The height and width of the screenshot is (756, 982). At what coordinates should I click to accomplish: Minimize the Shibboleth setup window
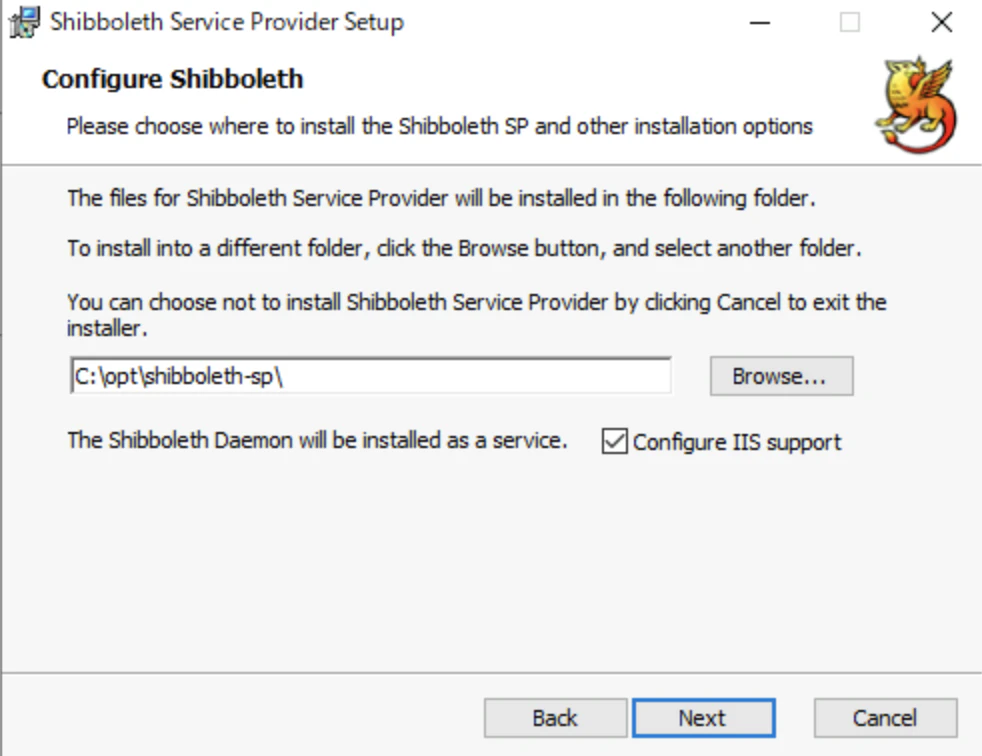point(760,23)
